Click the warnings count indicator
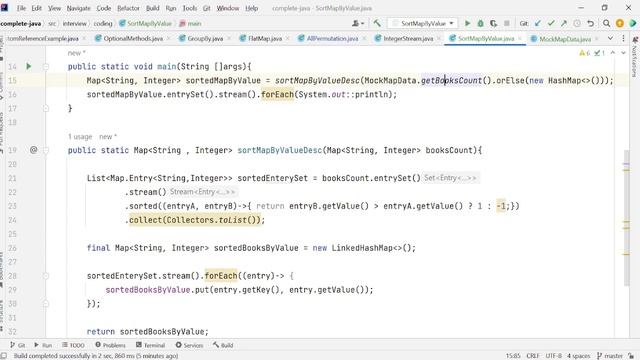The height and width of the screenshot is (360, 640). pyautogui.click(x=584, y=53)
